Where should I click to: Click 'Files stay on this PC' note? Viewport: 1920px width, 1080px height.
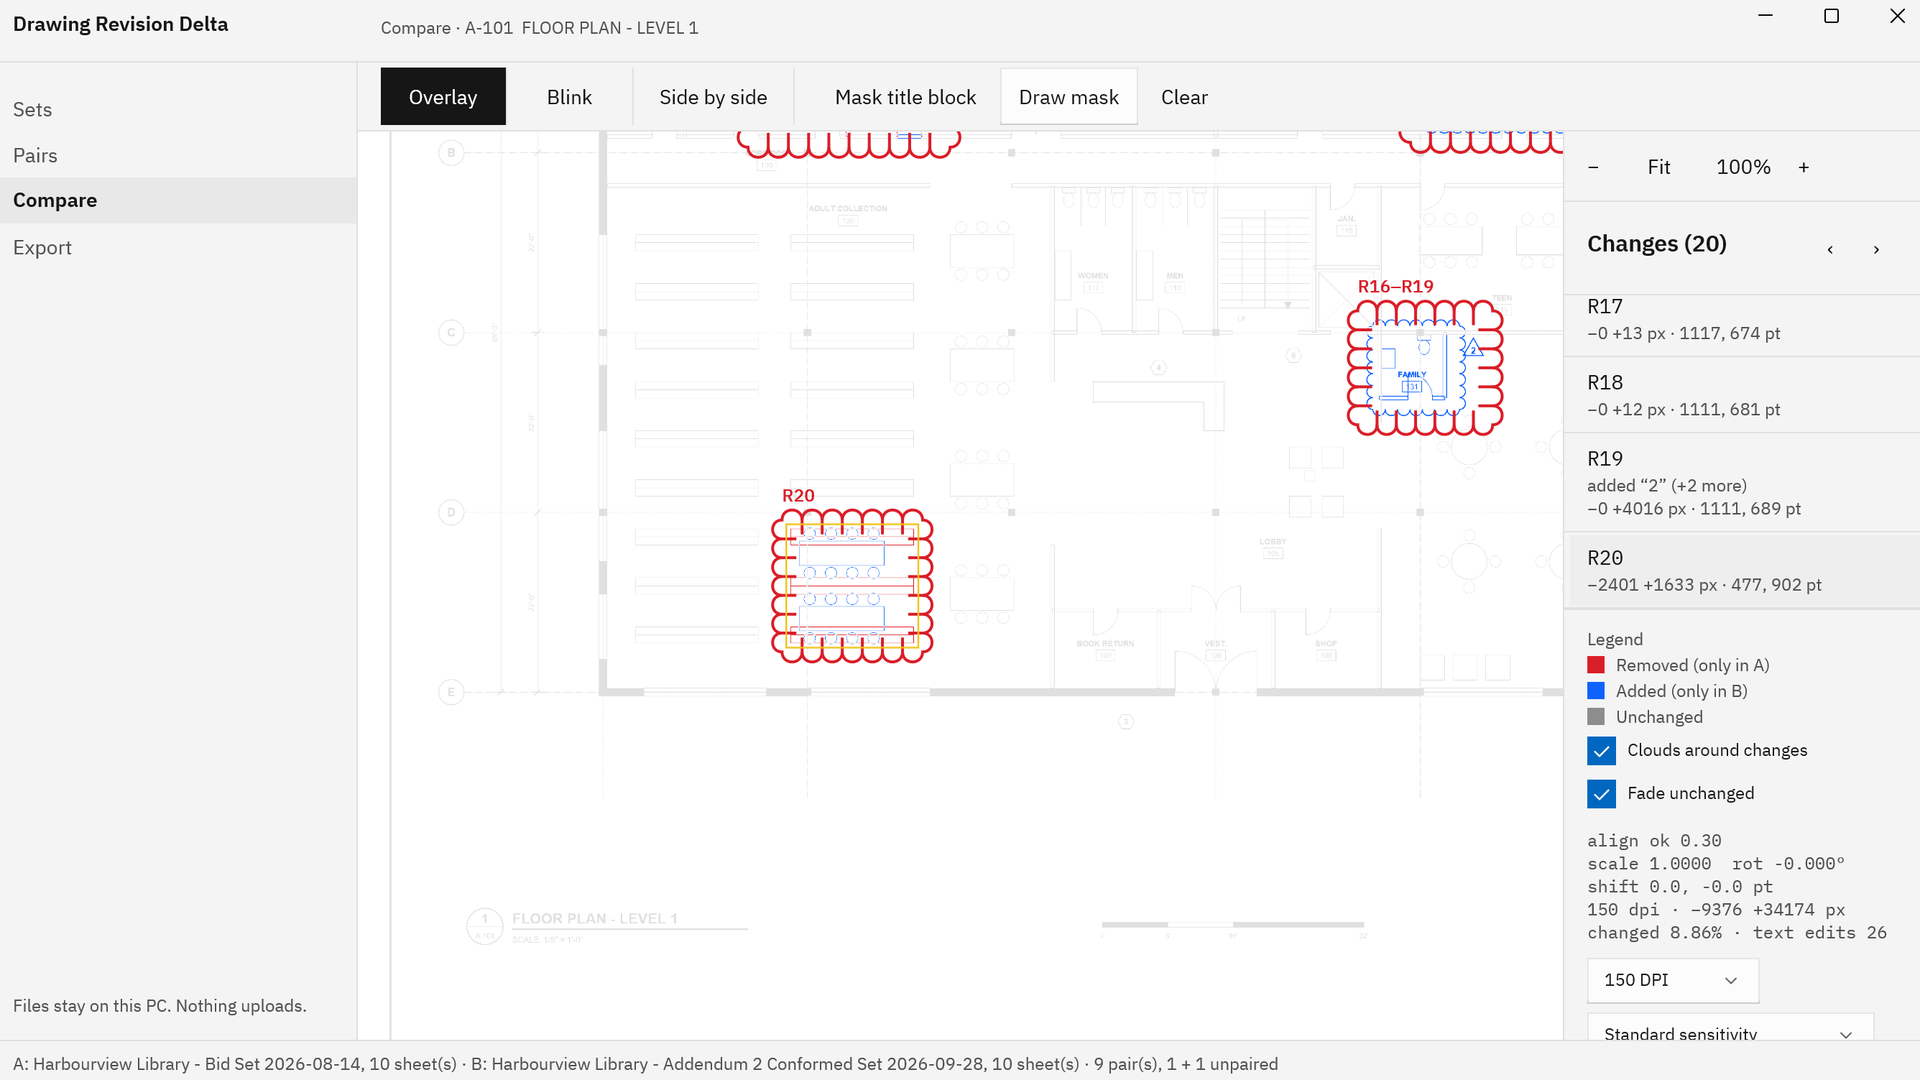[x=160, y=1006]
